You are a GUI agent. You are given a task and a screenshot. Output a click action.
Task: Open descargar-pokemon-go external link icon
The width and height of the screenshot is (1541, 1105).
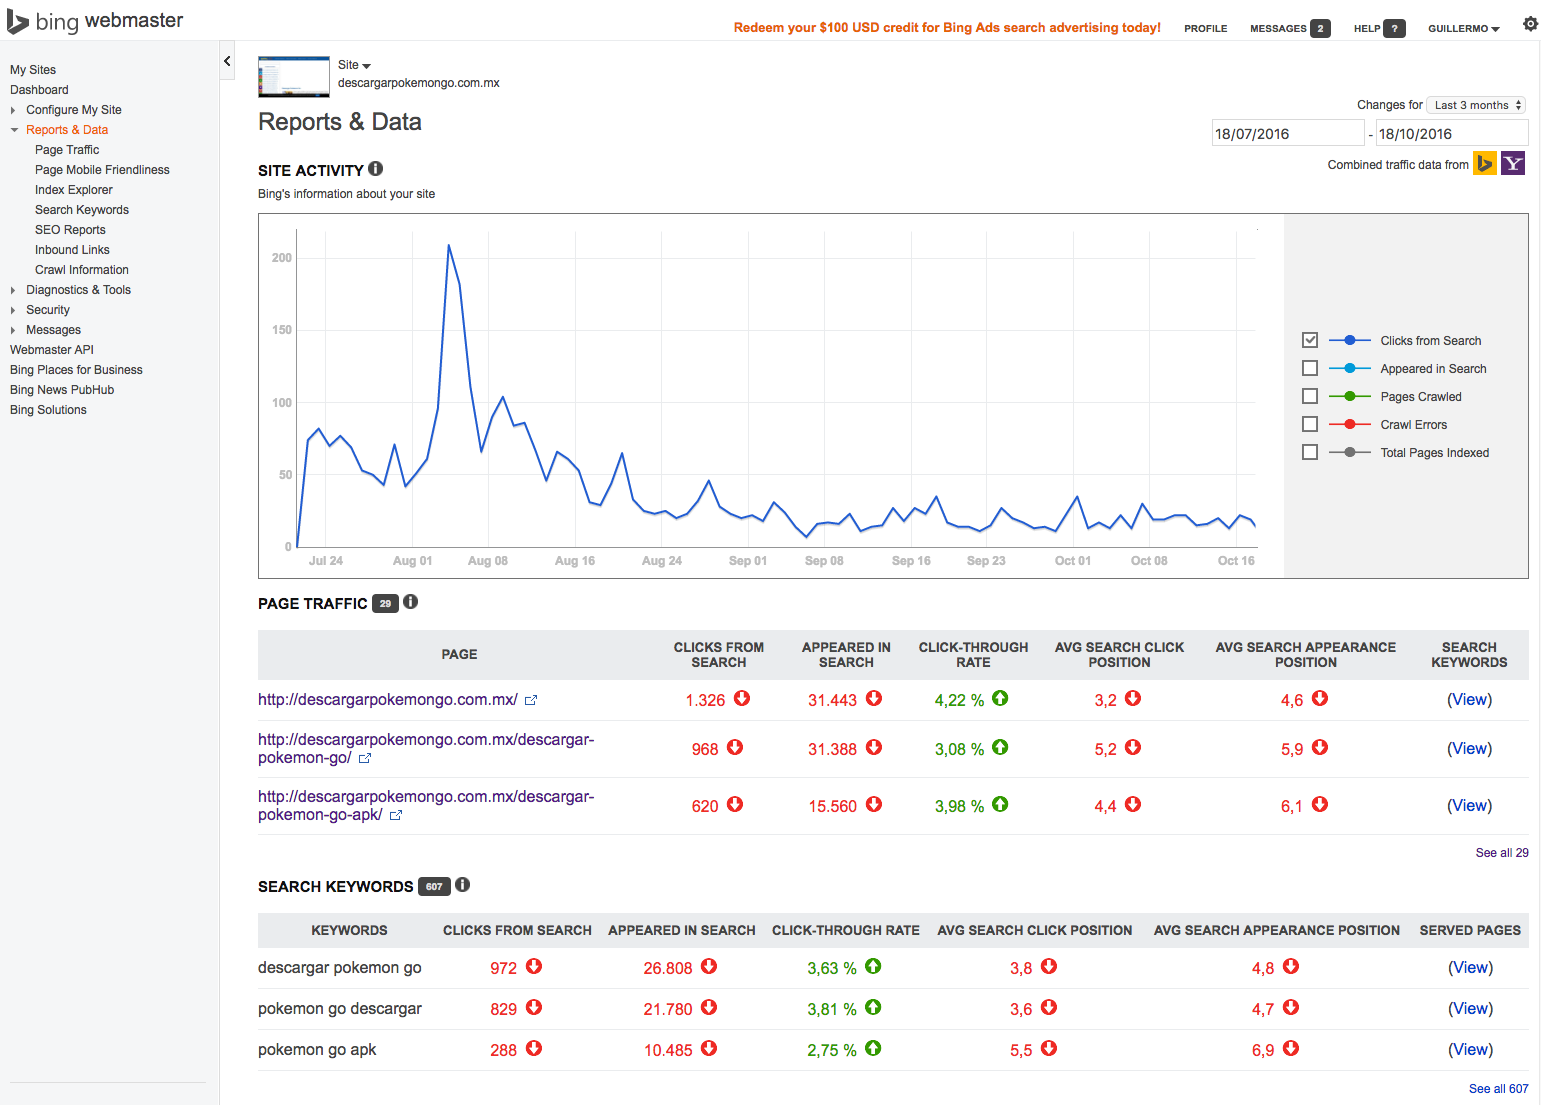point(365,759)
